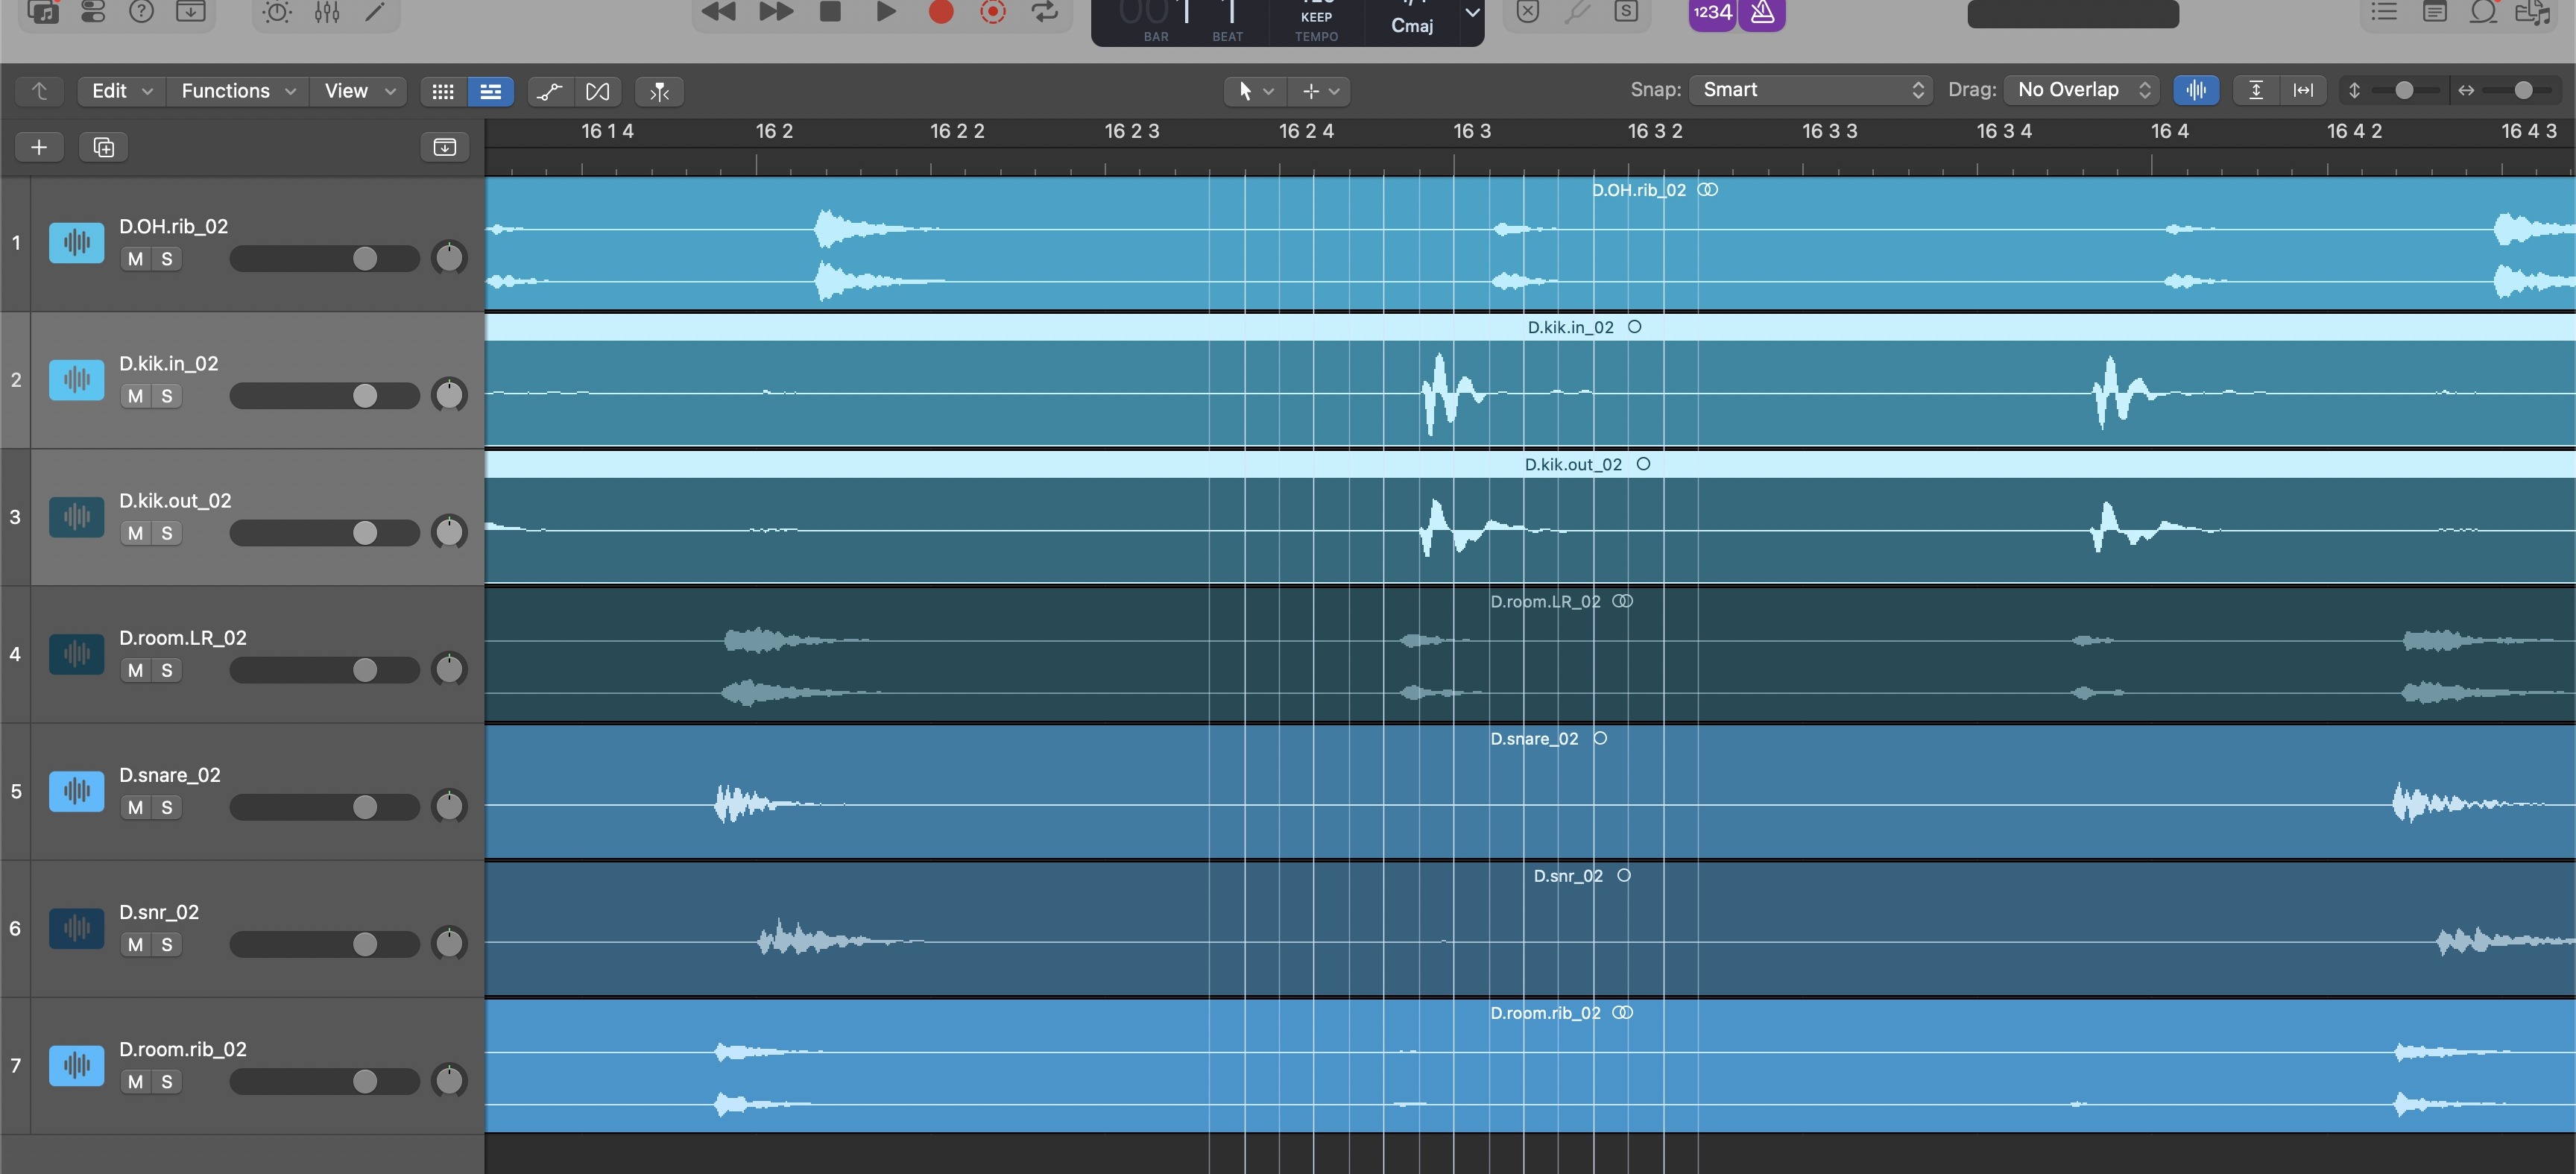Image resolution: width=2576 pixels, height=1174 pixels.
Task: Enable Catch Playhead button
Action: pyautogui.click(x=660, y=91)
